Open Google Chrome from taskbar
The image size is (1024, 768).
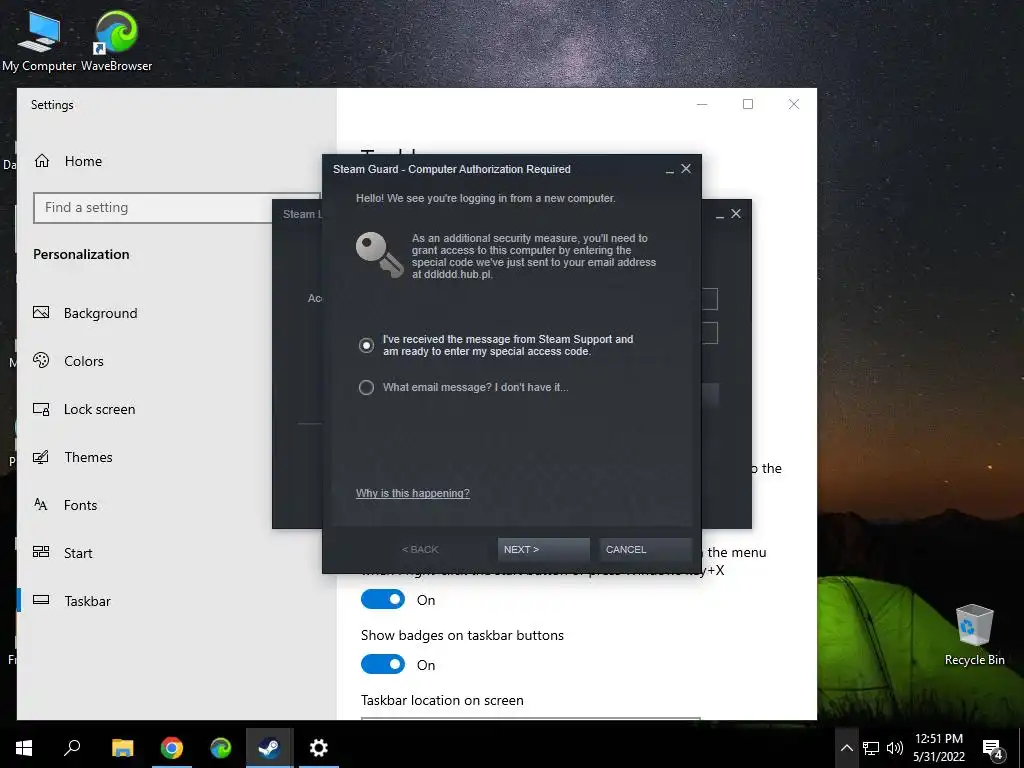(172, 748)
